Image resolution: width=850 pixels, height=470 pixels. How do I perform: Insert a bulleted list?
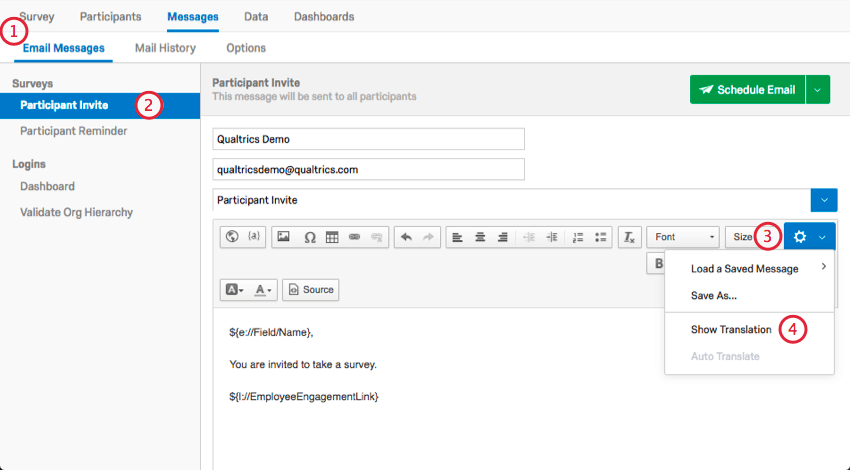[600, 237]
